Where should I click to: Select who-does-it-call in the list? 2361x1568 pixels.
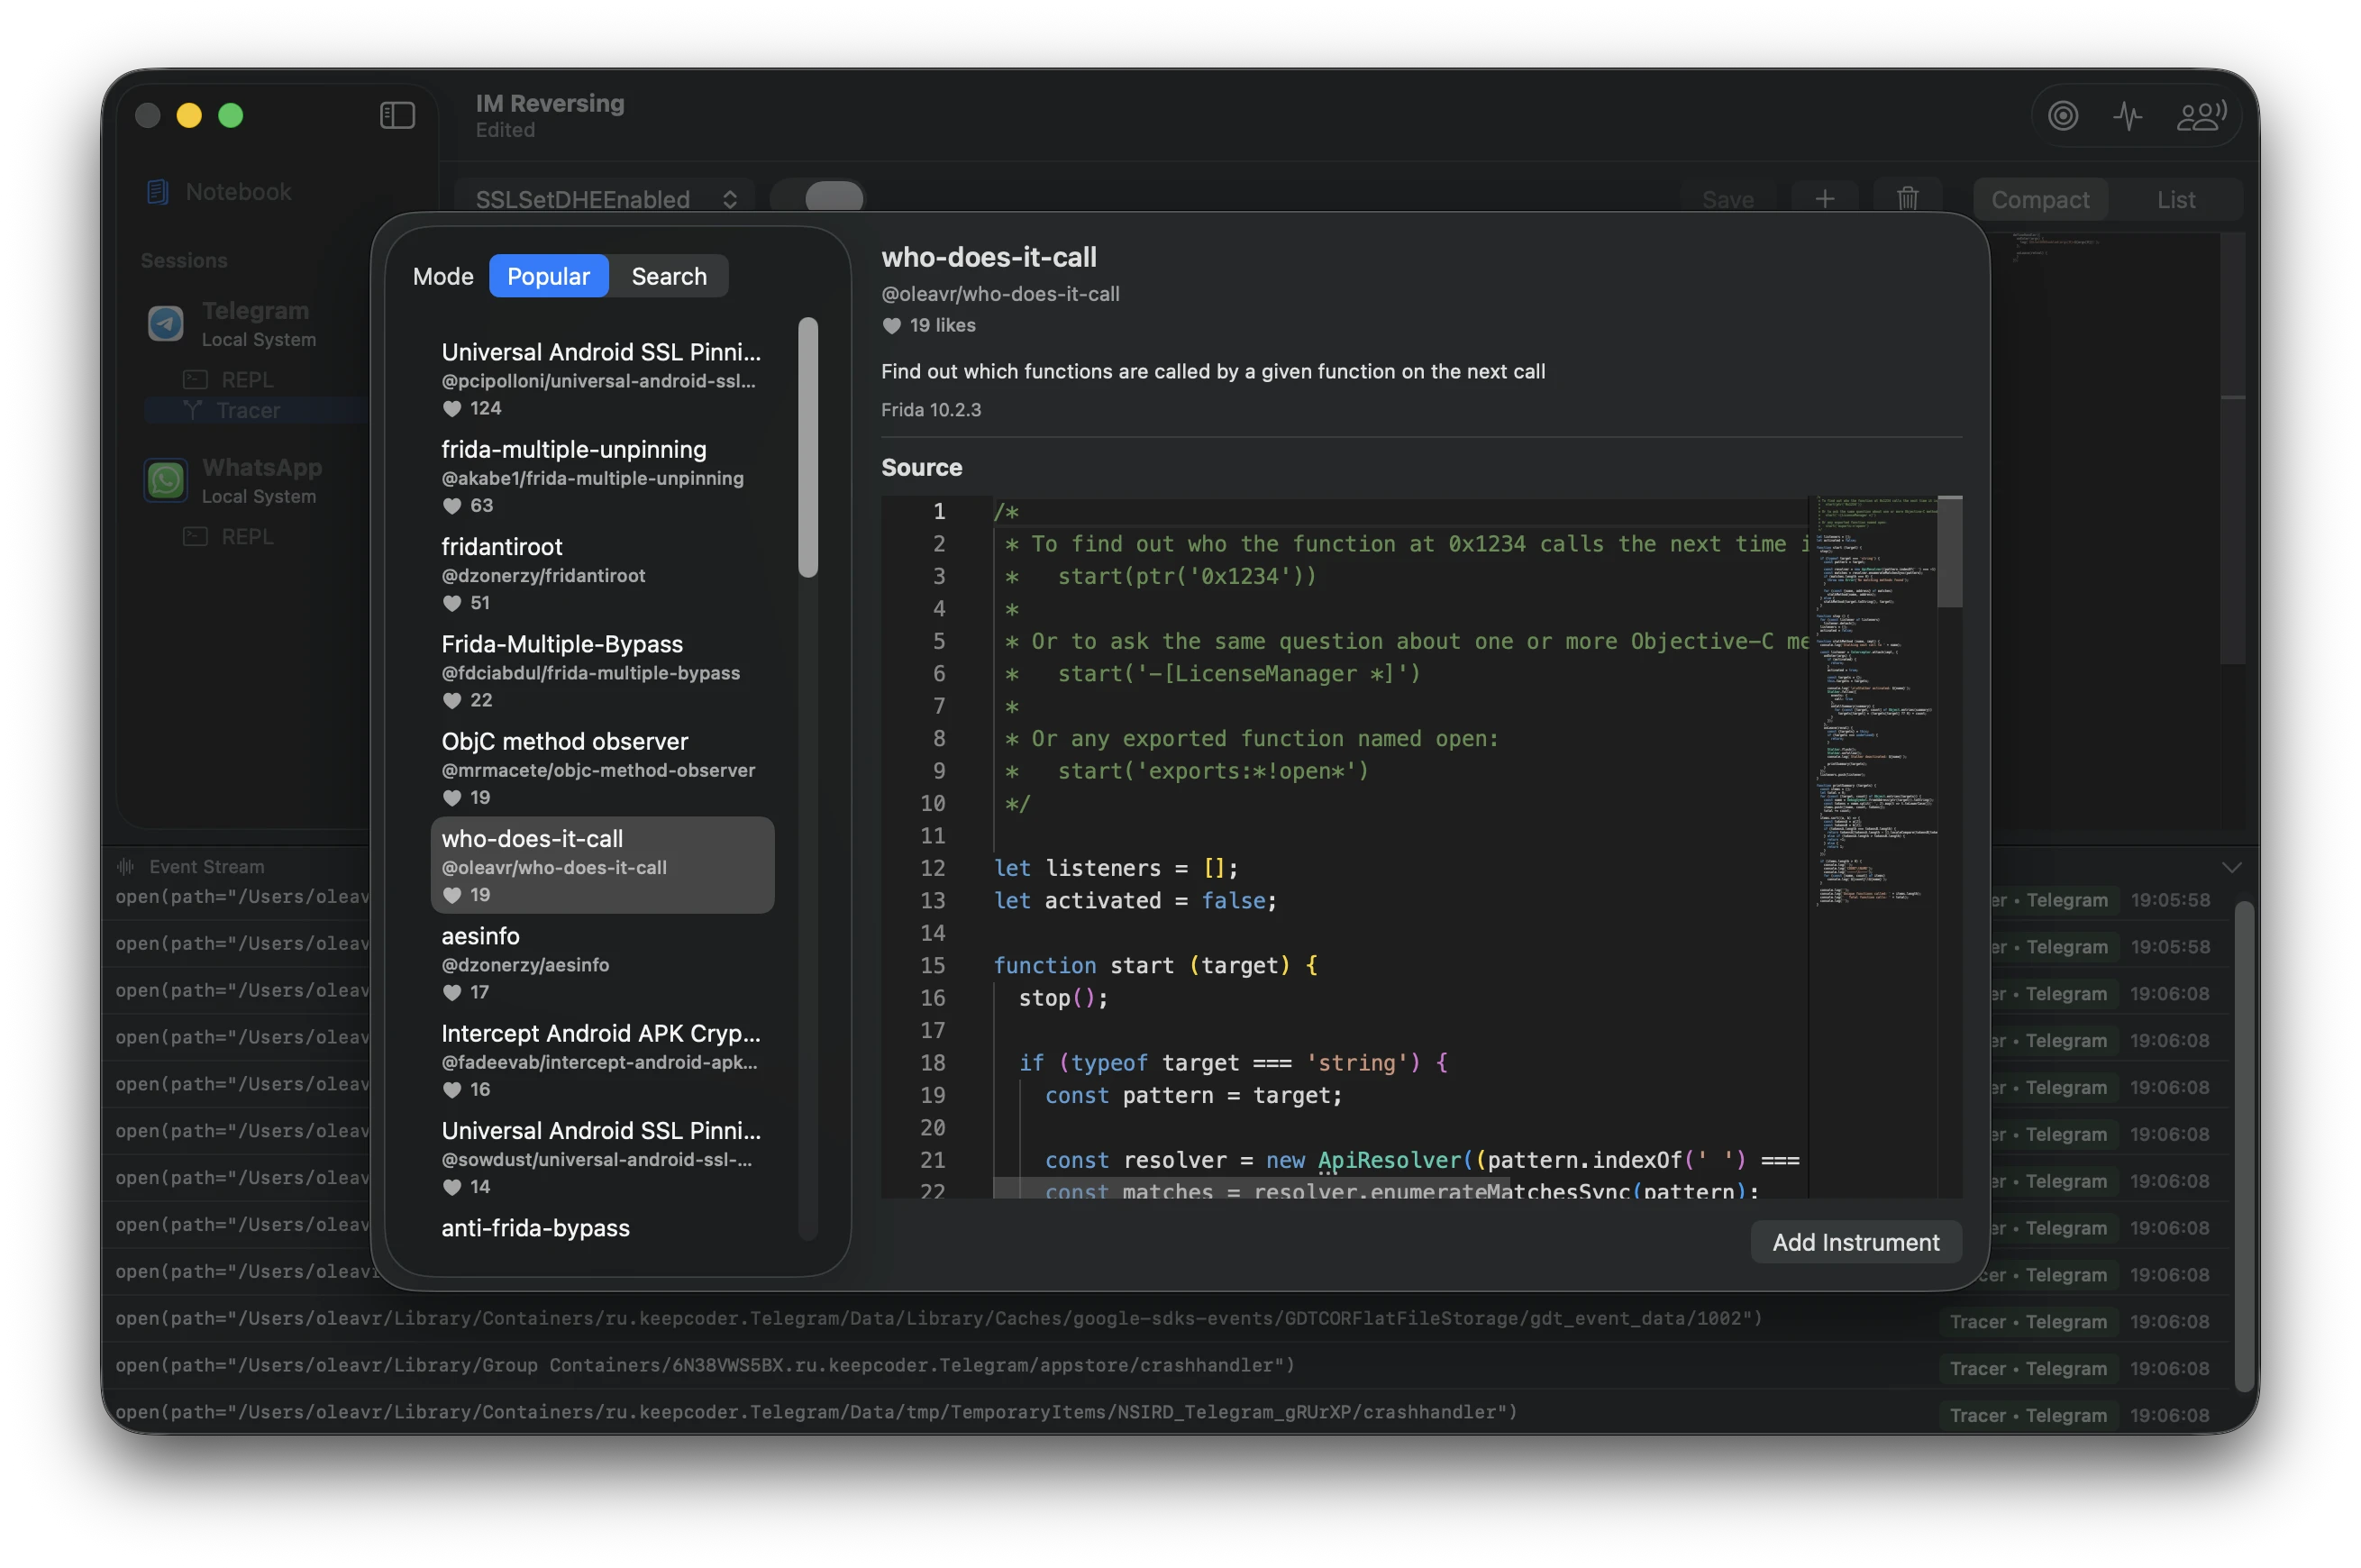point(602,865)
